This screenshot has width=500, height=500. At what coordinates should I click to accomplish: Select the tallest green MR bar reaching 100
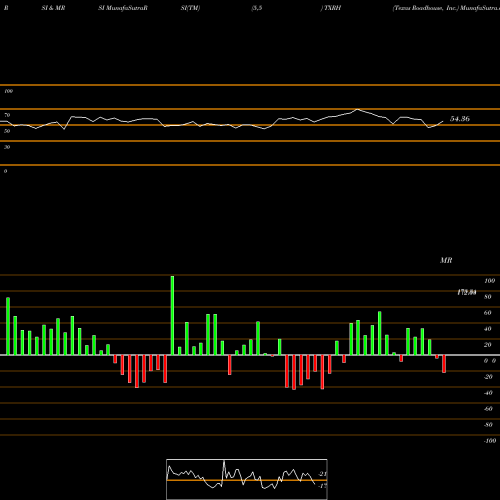(172, 315)
